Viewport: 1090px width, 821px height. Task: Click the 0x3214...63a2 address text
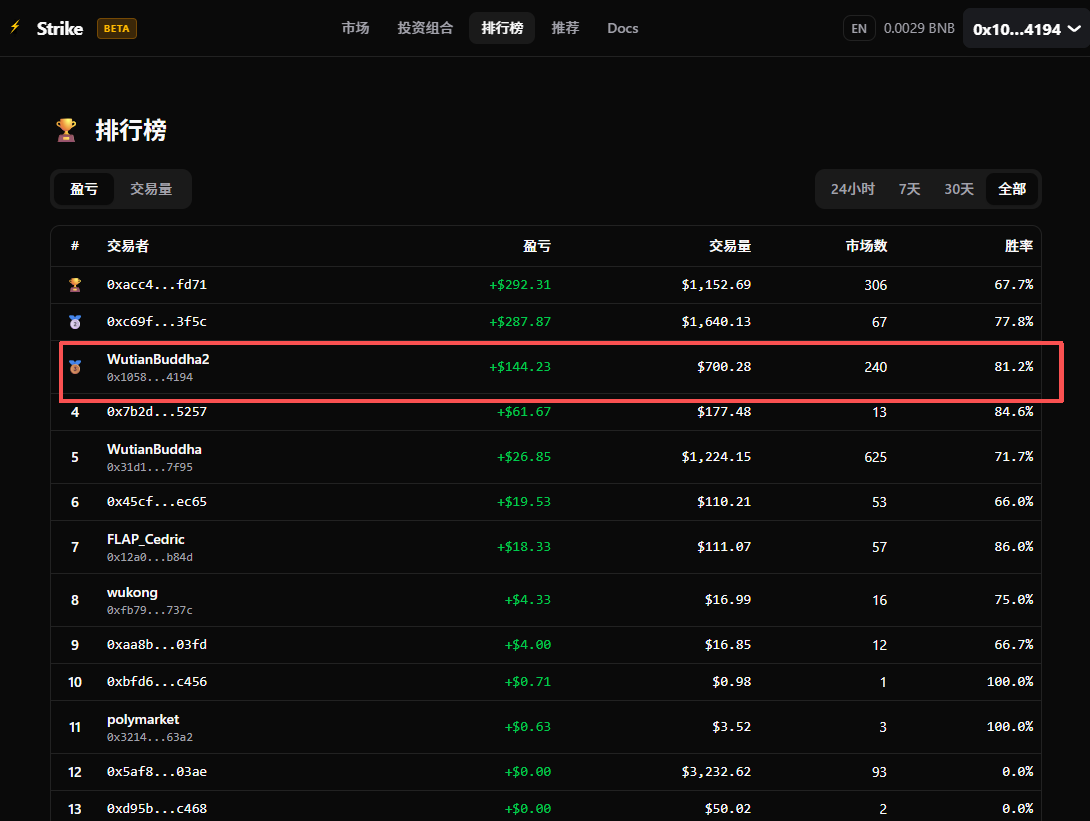(x=150, y=738)
